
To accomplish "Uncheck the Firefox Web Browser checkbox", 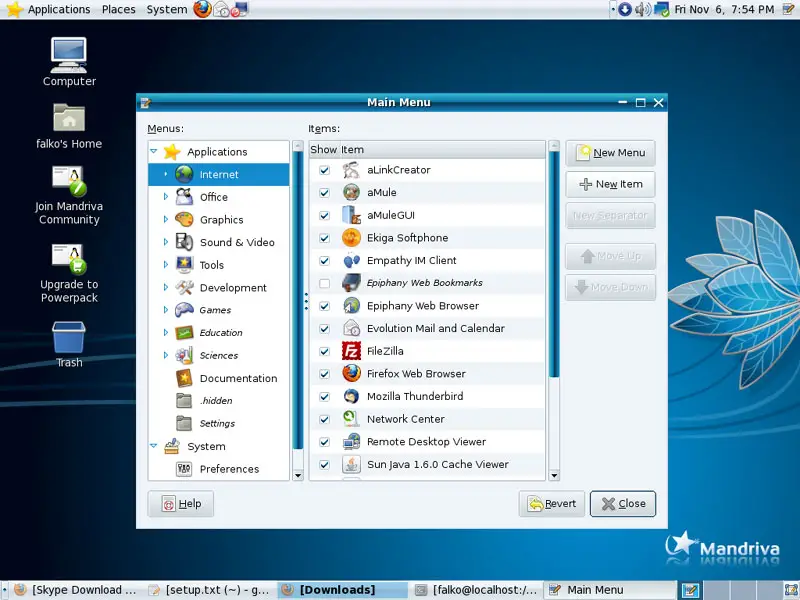I will pos(324,374).
